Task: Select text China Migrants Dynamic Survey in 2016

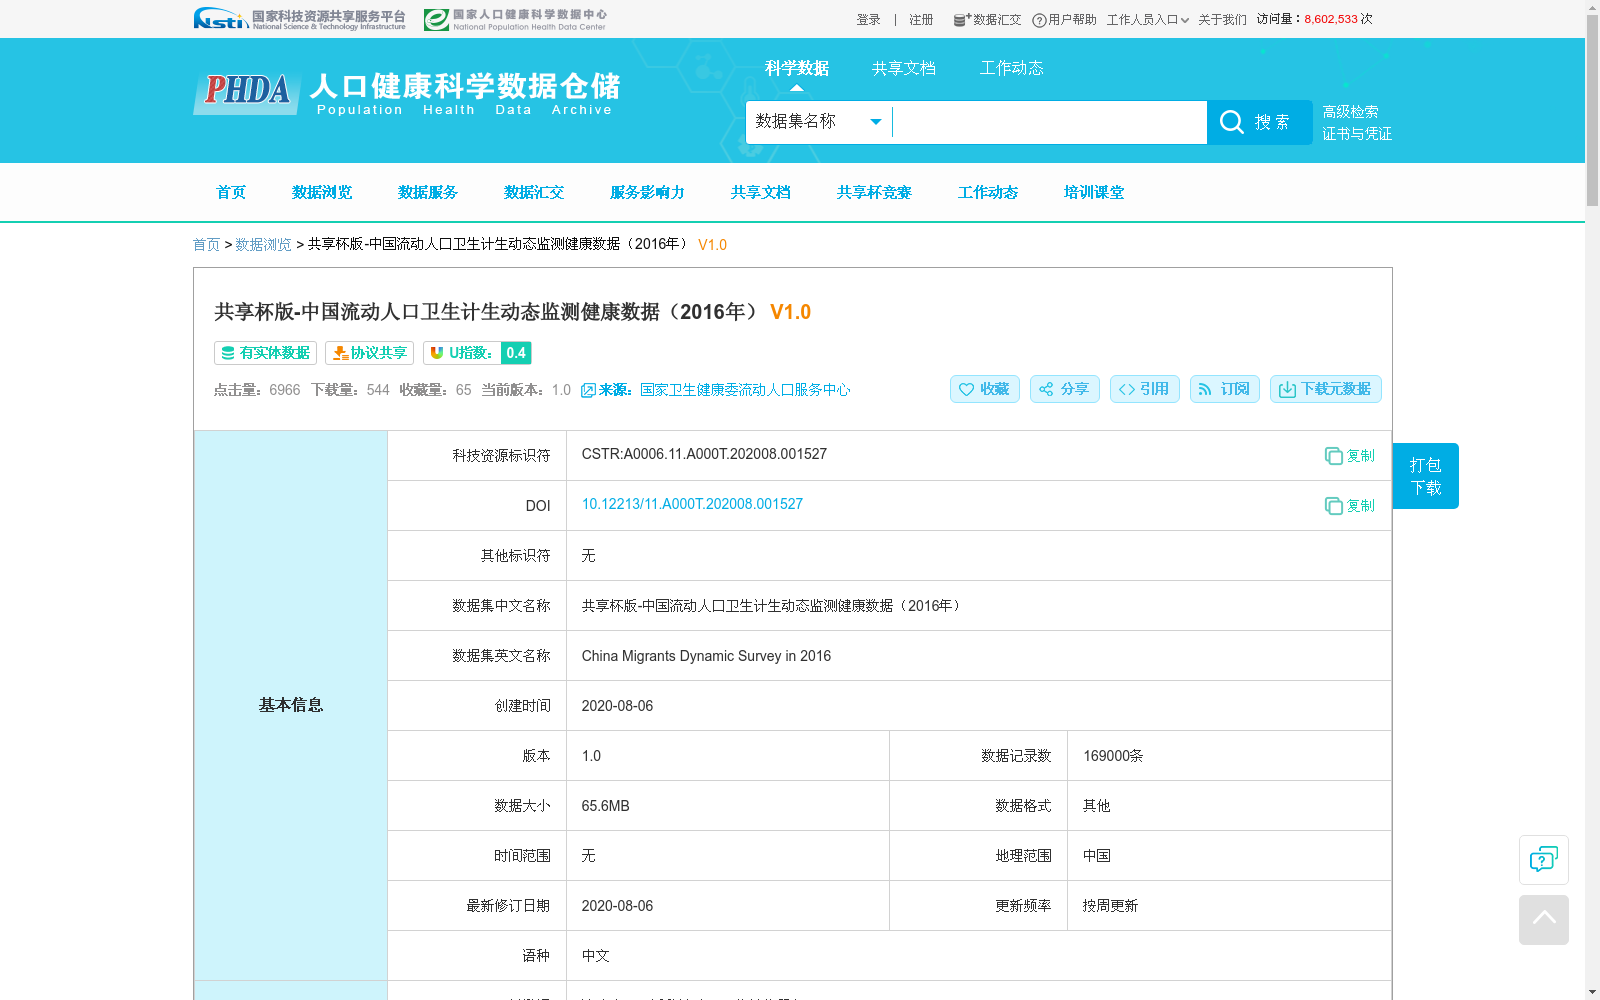Action: (x=706, y=656)
